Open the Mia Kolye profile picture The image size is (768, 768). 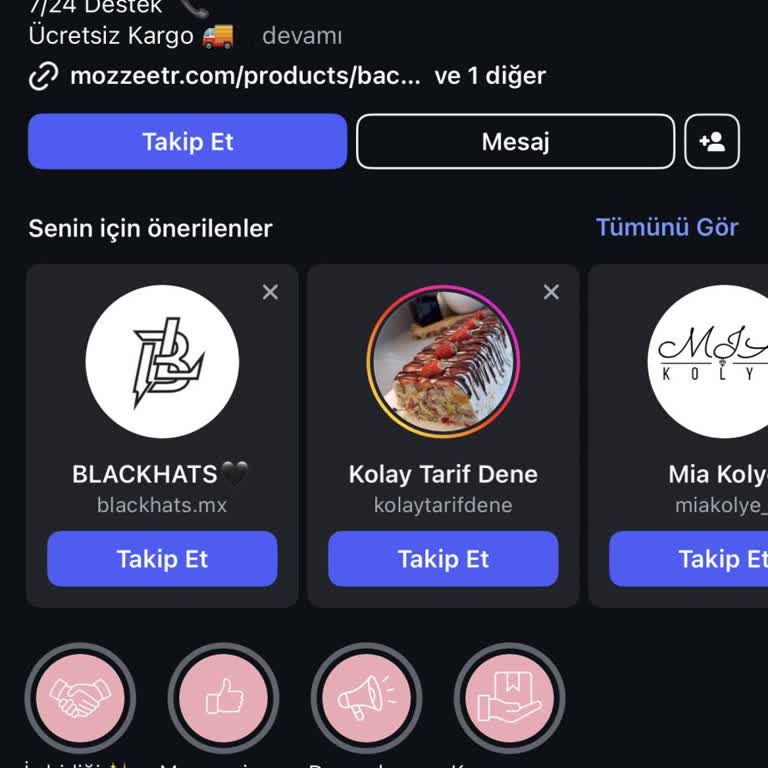[708, 362]
